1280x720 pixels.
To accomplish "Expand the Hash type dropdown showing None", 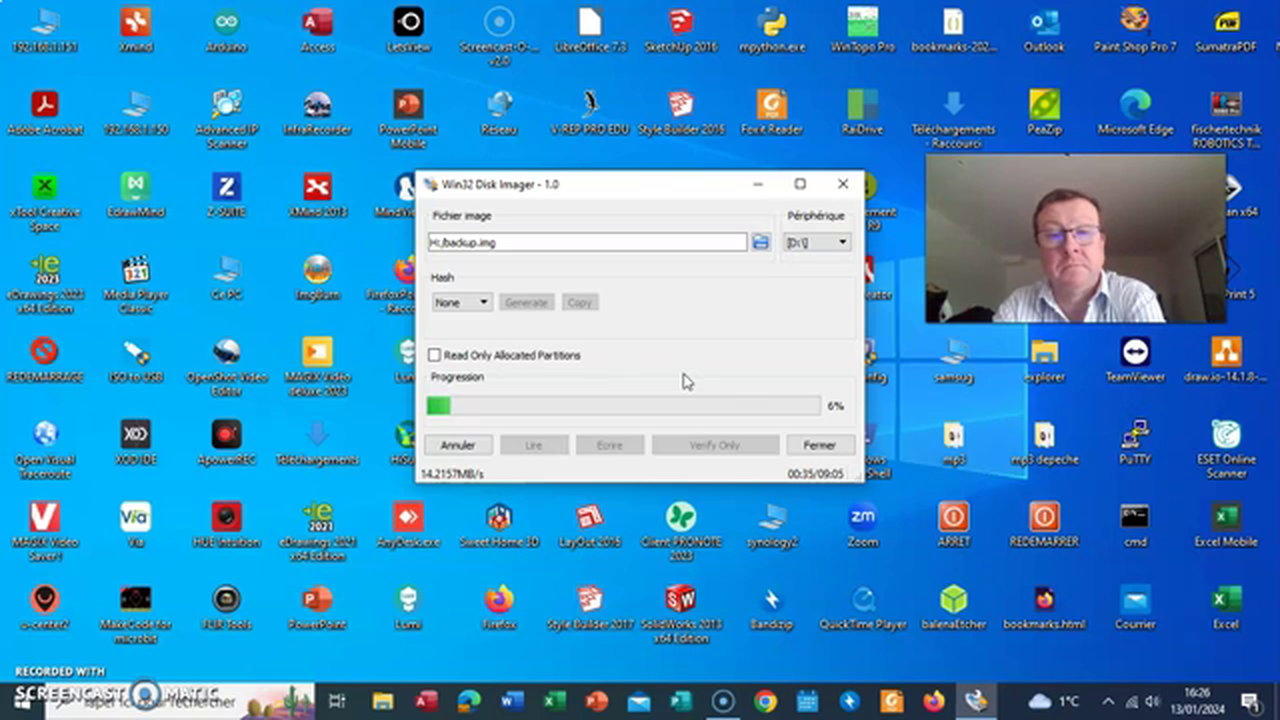I will click(462, 302).
